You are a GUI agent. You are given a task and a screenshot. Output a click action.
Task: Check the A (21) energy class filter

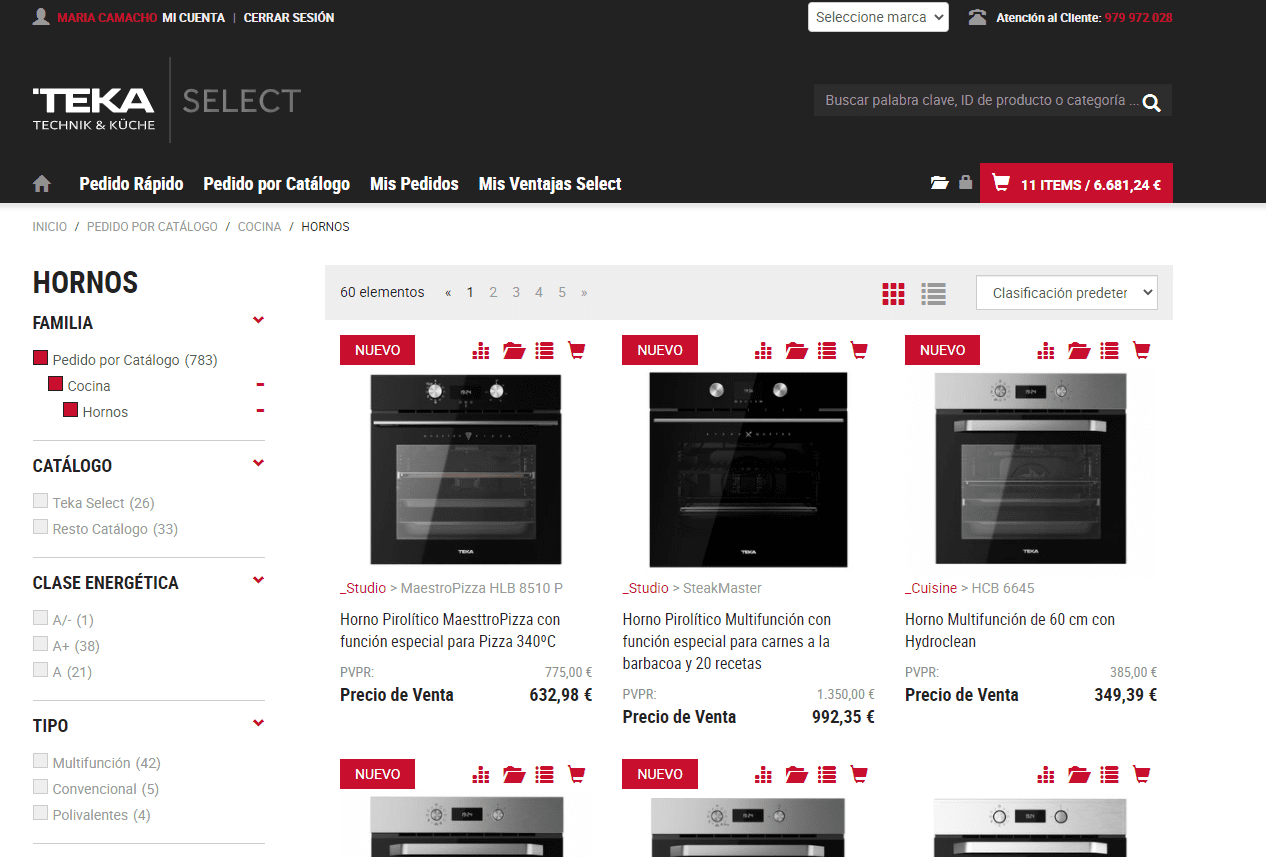40,670
